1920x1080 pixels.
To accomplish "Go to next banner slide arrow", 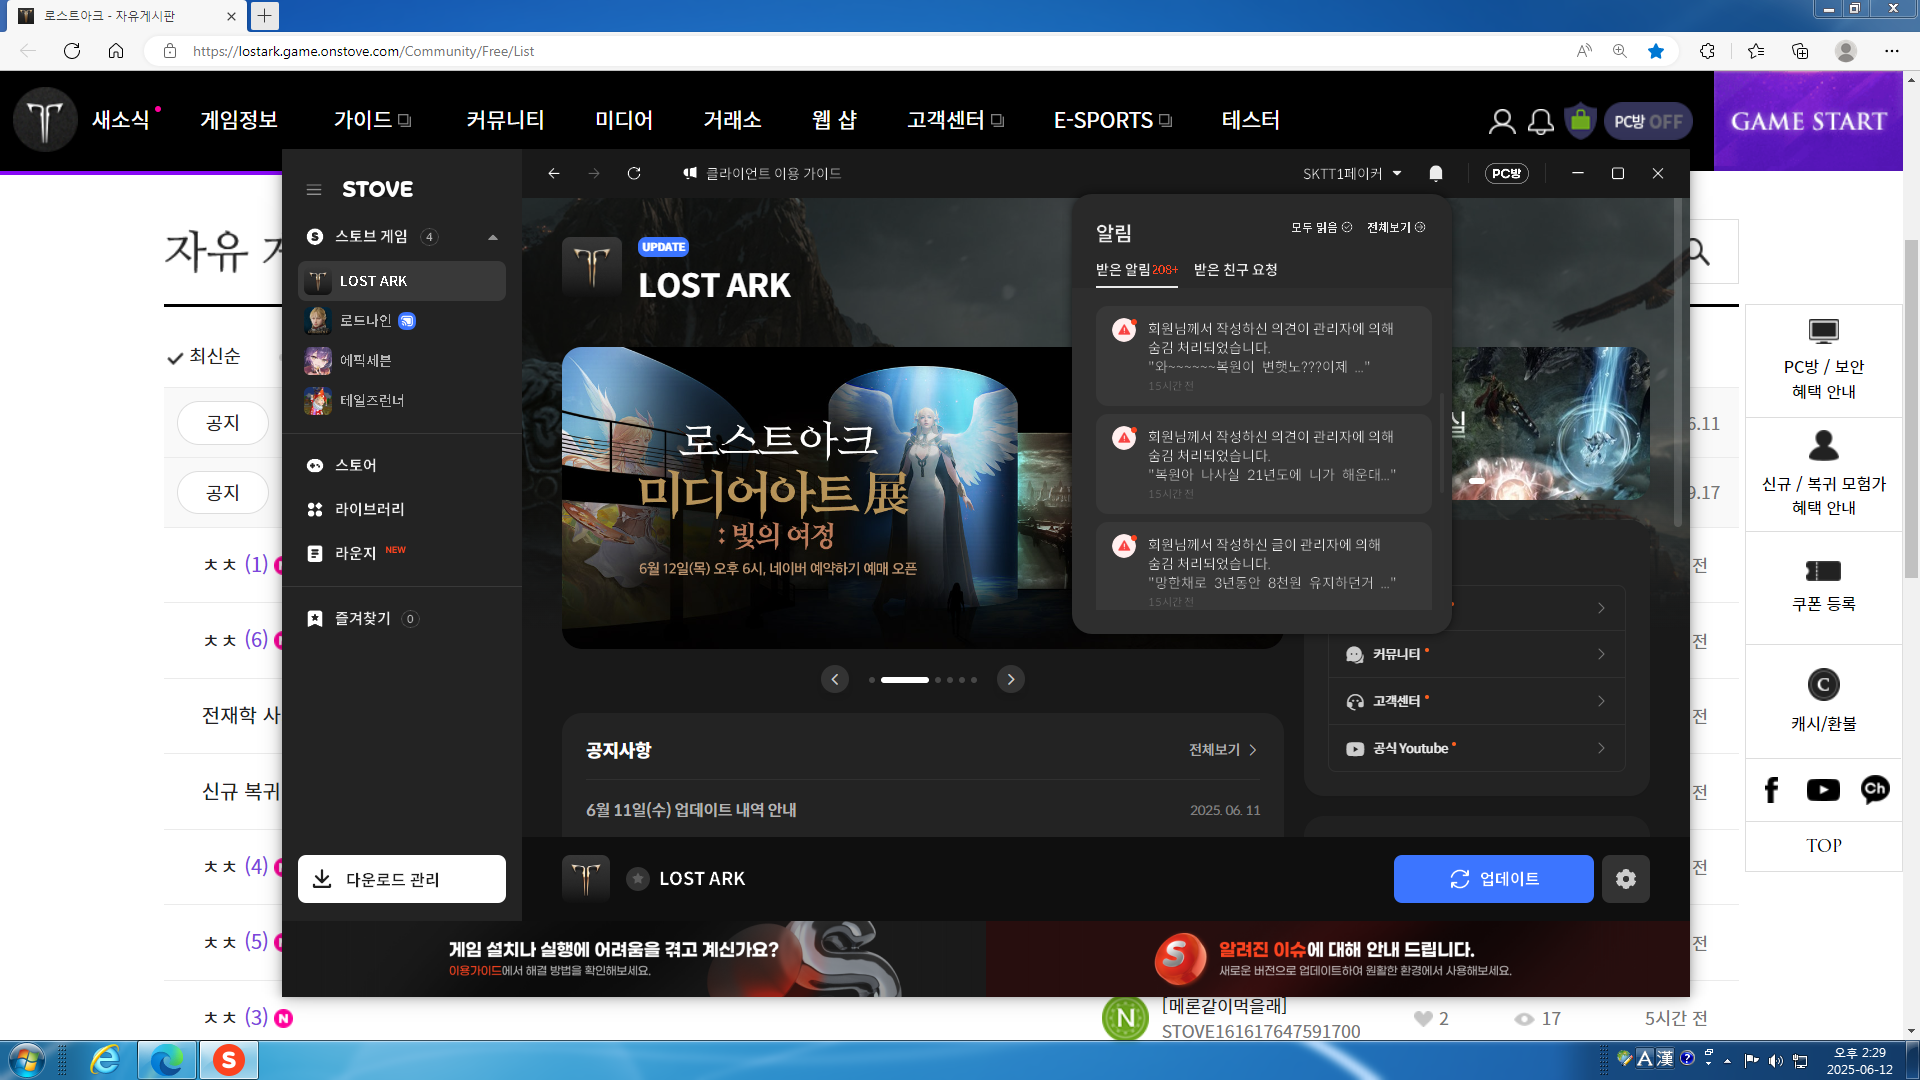I will pos(1010,680).
